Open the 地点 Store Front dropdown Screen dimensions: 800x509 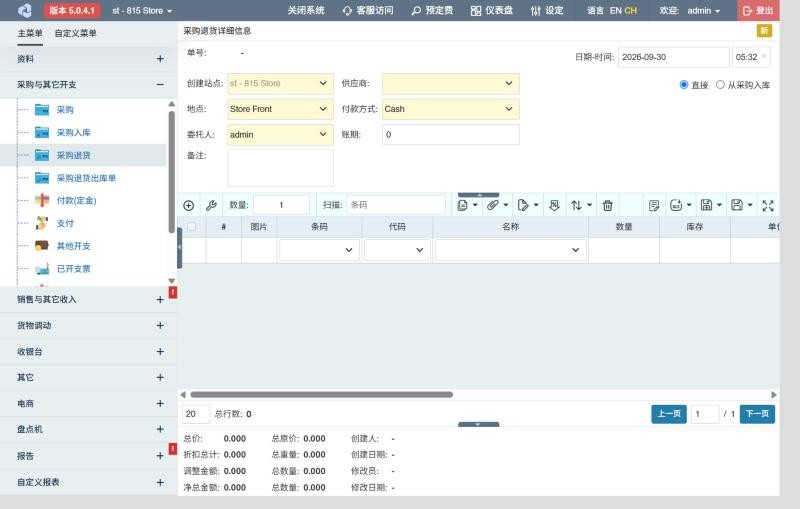tap(280, 109)
